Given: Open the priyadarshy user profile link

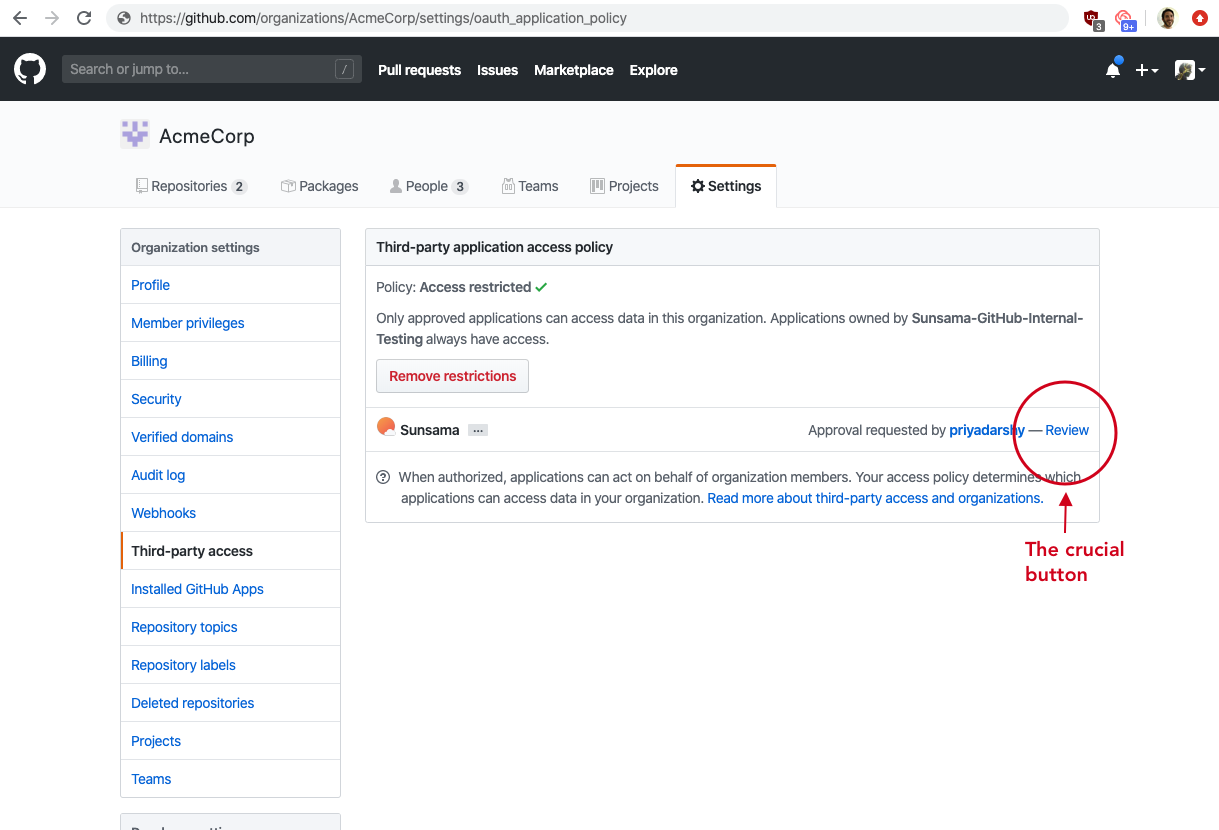Looking at the screenshot, I should [987, 430].
